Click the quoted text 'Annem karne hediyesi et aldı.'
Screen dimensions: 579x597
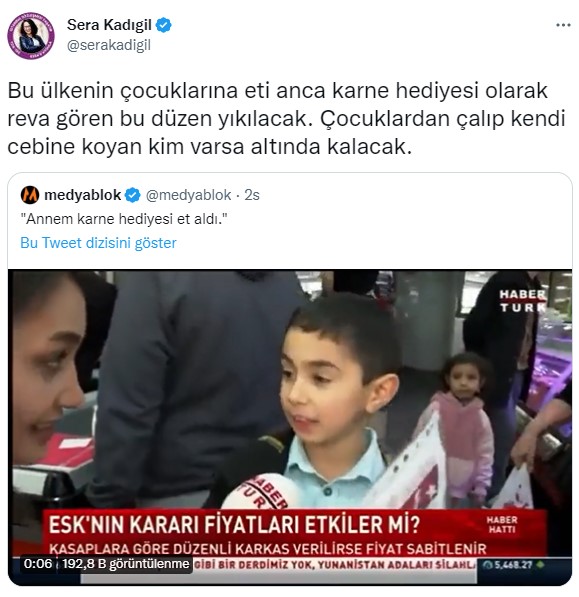pyautogui.click(x=124, y=219)
